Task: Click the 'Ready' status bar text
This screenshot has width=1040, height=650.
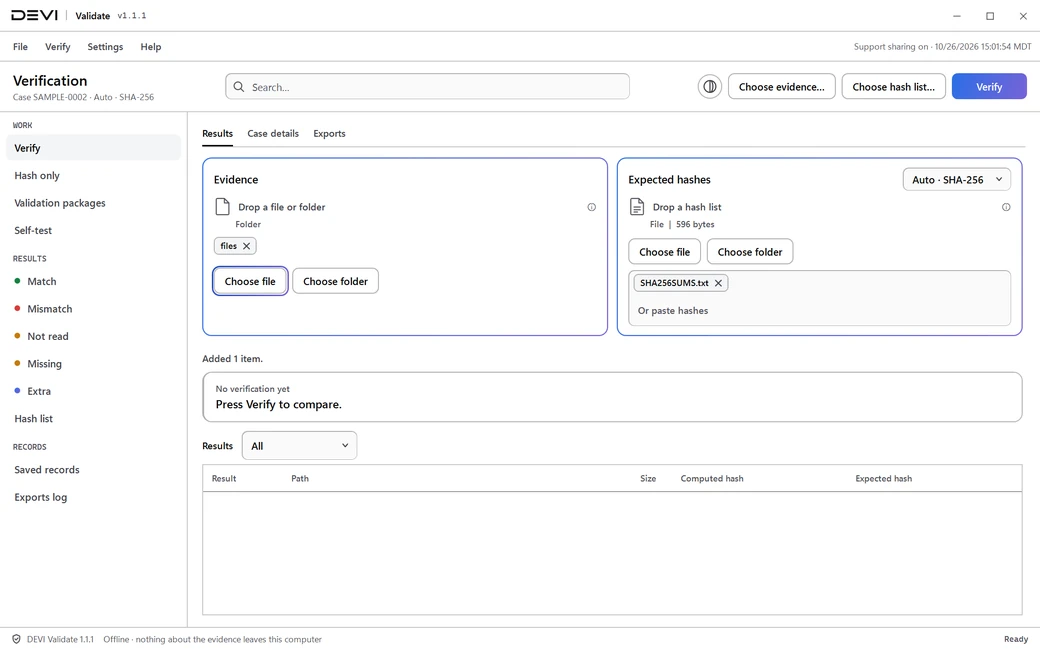Action: (x=1016, y=639)
